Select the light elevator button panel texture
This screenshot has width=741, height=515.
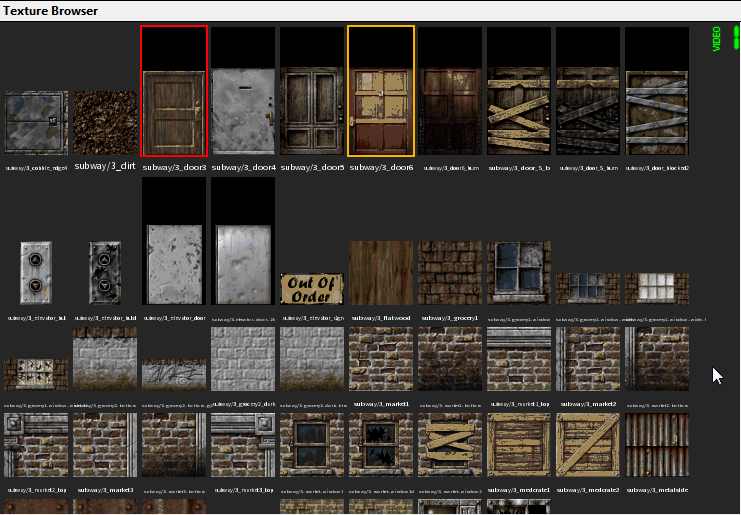[36, 273]
